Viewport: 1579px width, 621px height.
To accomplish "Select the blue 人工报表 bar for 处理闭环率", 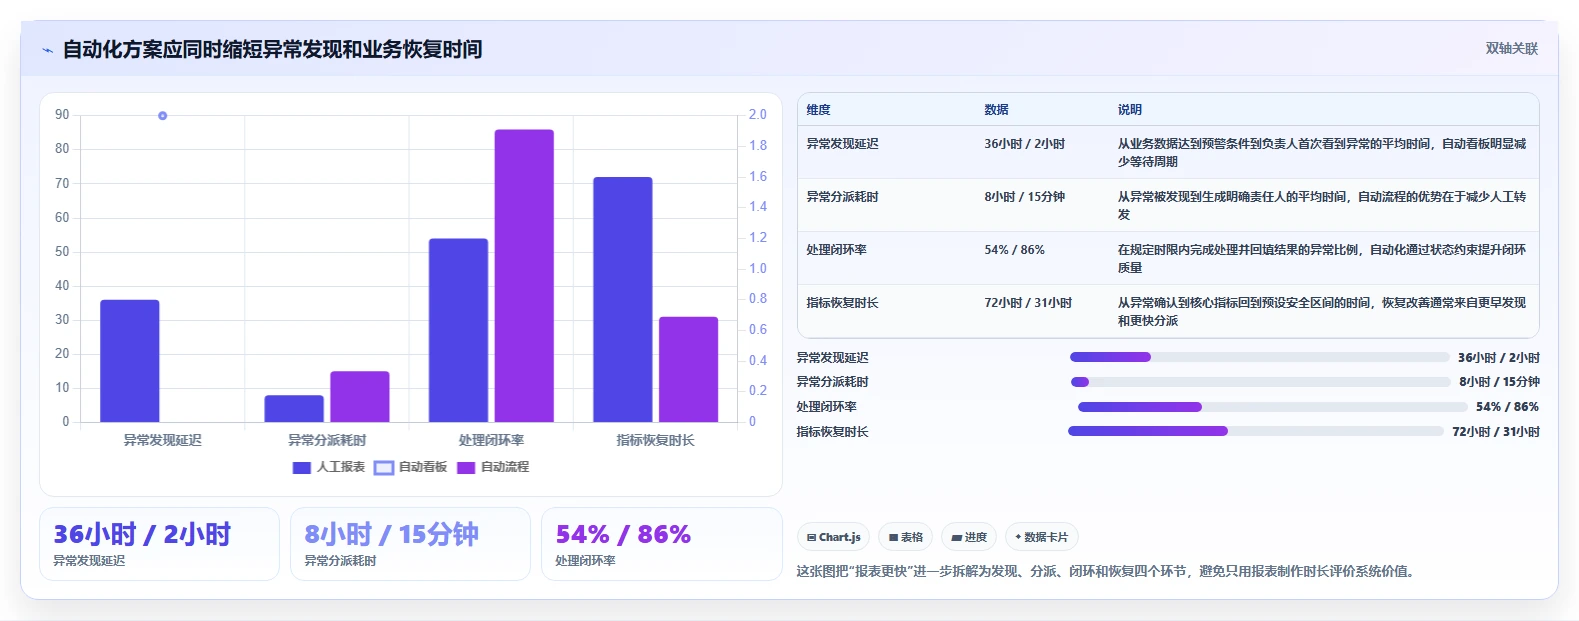I will pos(458,330).
